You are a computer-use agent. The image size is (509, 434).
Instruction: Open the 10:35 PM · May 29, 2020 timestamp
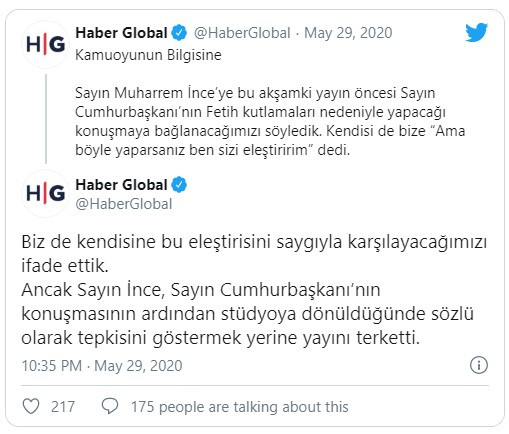point(102,366)
